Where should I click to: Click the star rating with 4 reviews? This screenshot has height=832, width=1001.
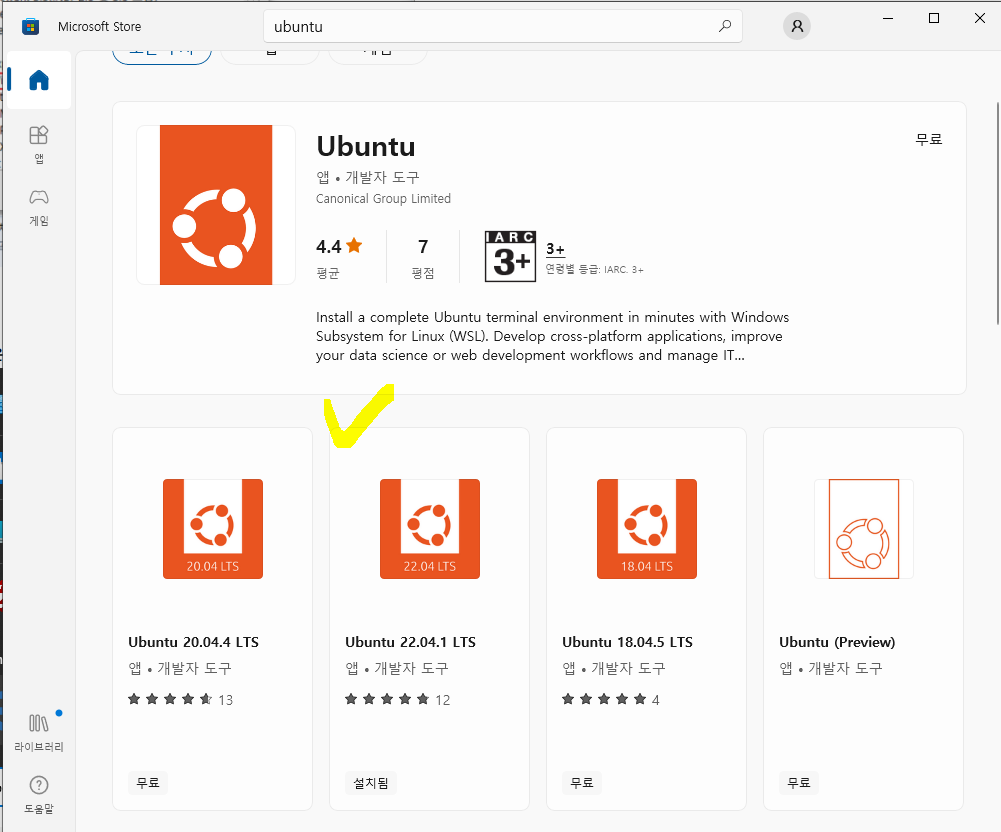pyautogui.click(x=611, y=700)
